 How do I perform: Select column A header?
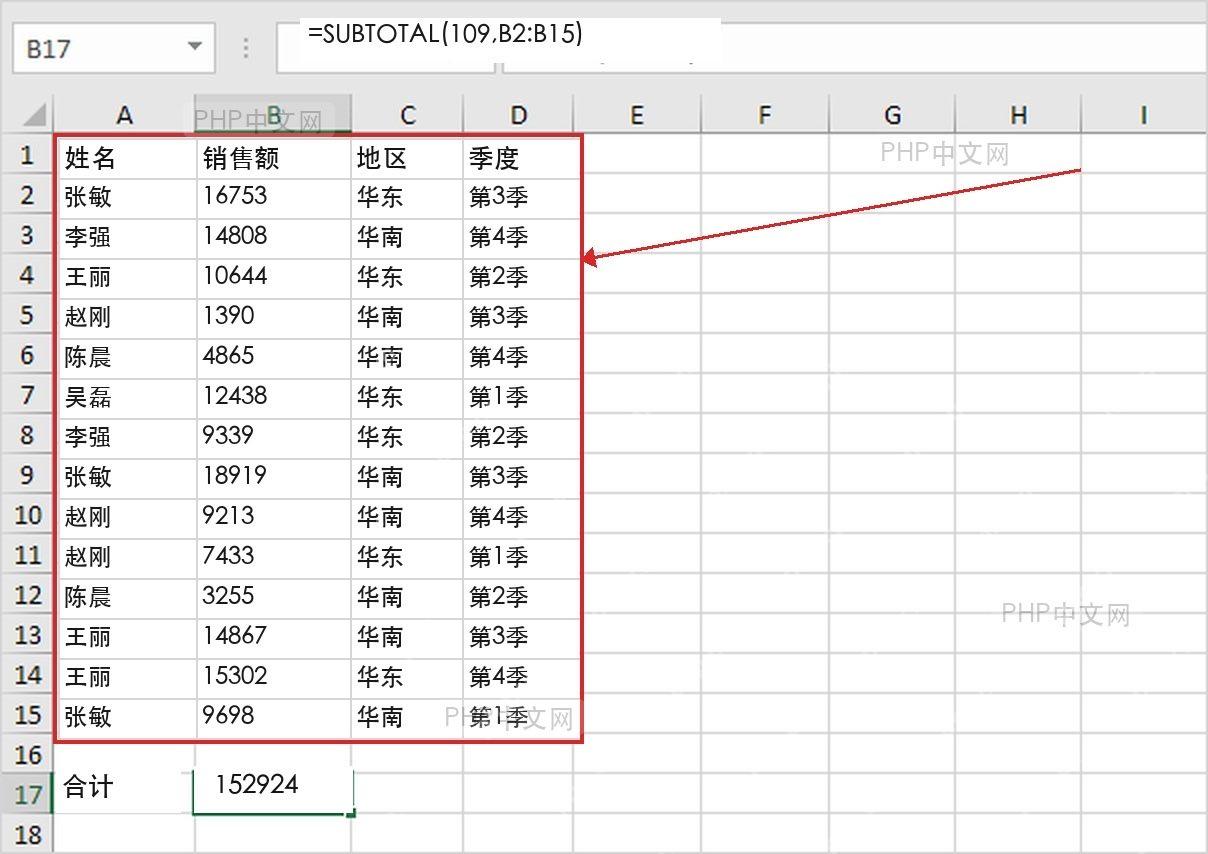click(124, 115)
